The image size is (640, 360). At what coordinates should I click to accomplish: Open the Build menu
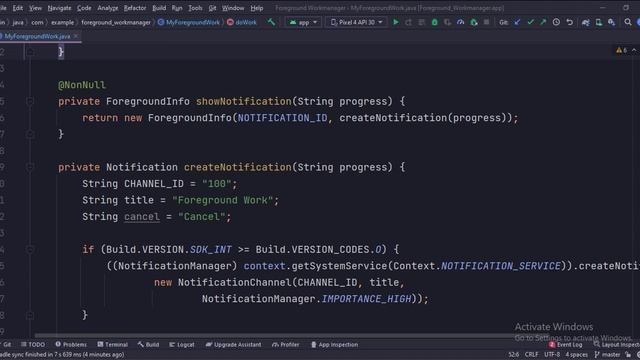coord(159,8)
